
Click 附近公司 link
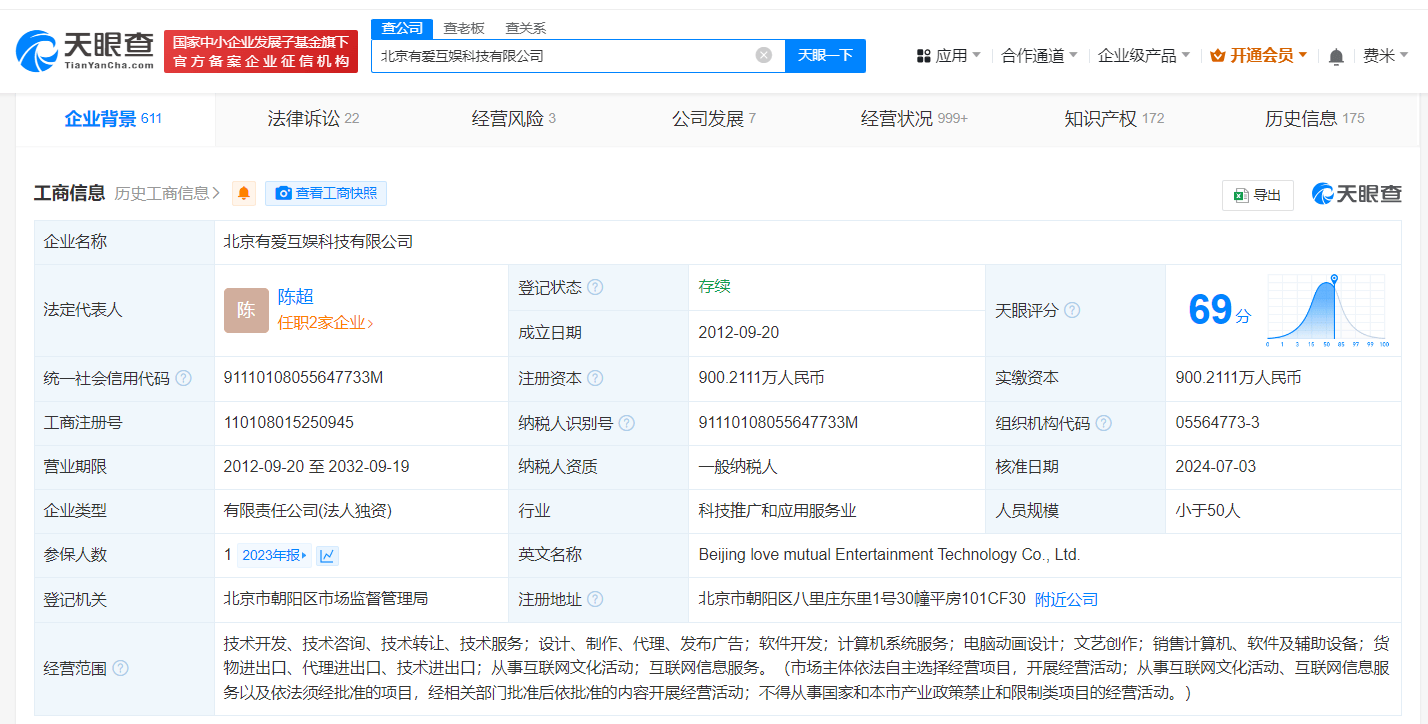(1066, 599)
